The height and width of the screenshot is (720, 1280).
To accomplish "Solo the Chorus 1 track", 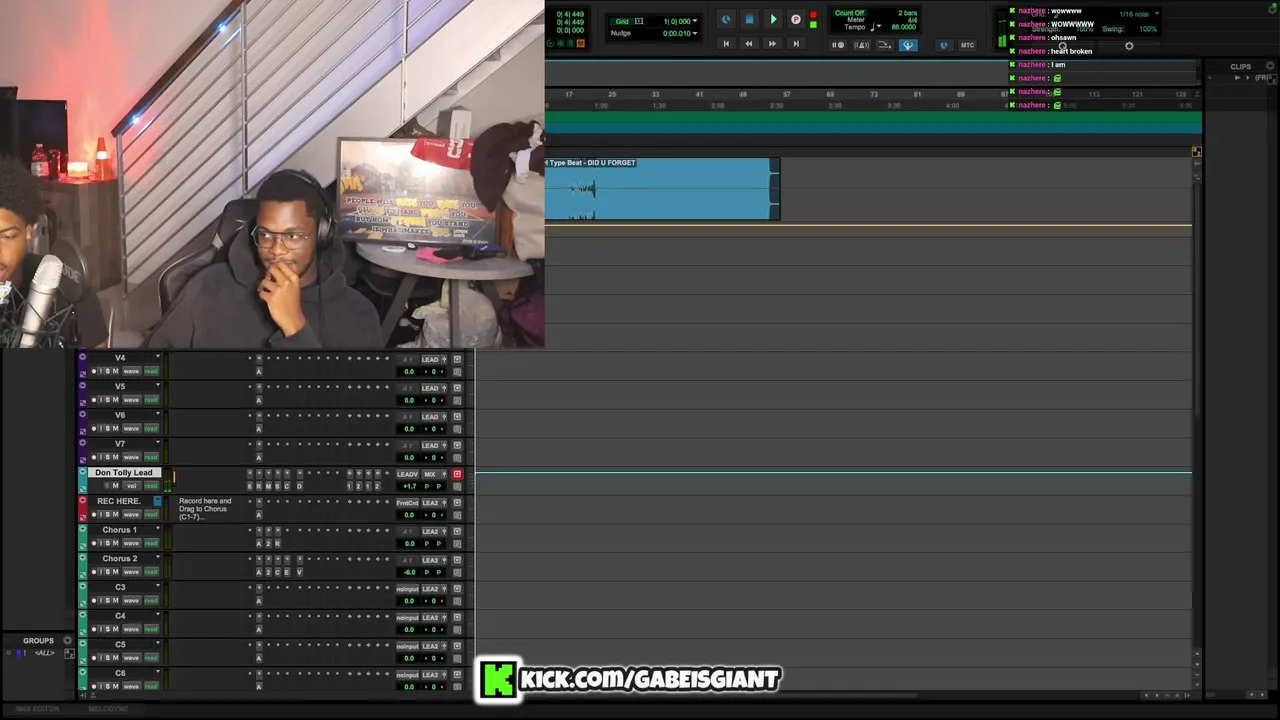I will 108,543.
